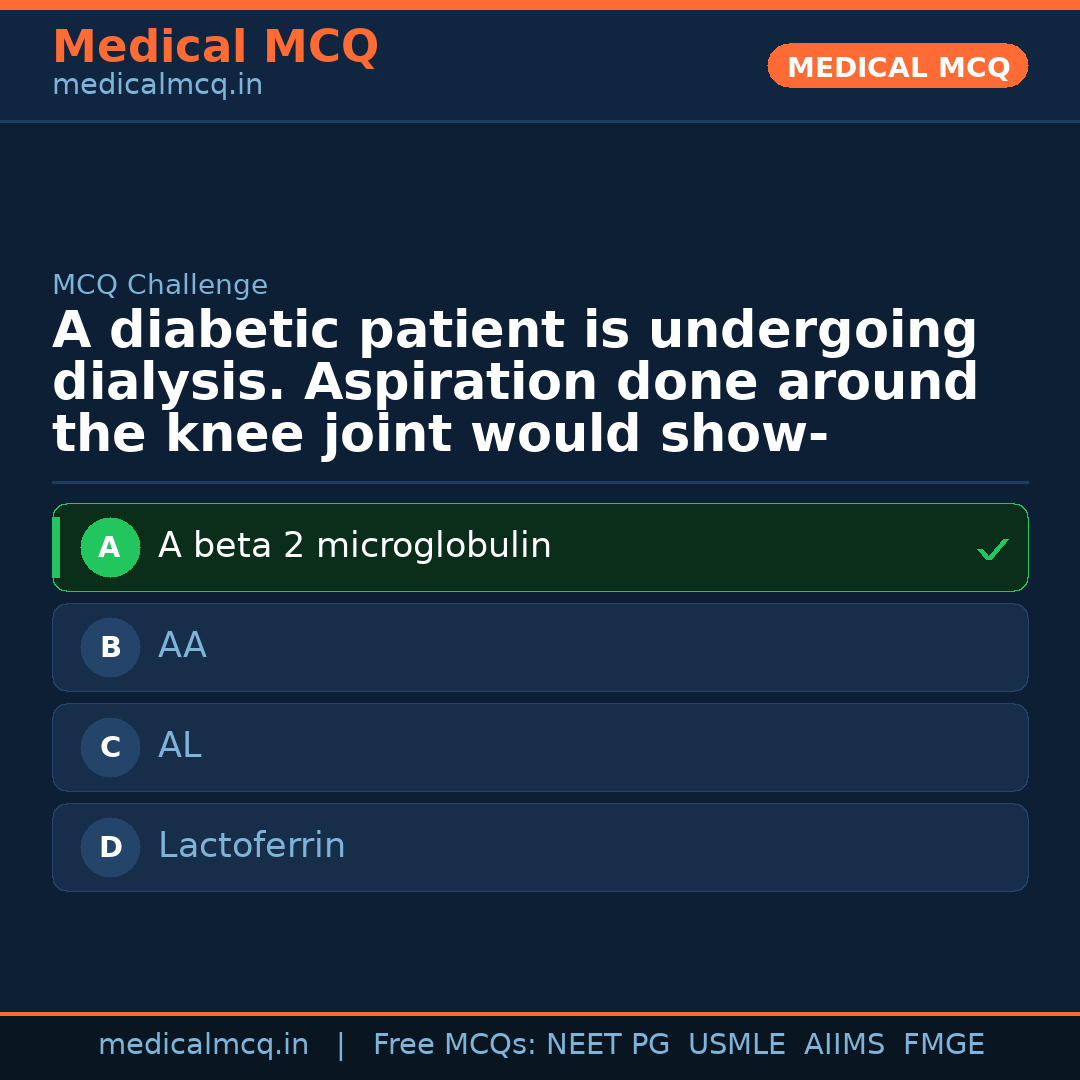1080x1080 pixels.
Task: Click the green accent bar on option A
Action: coord(56,547)
